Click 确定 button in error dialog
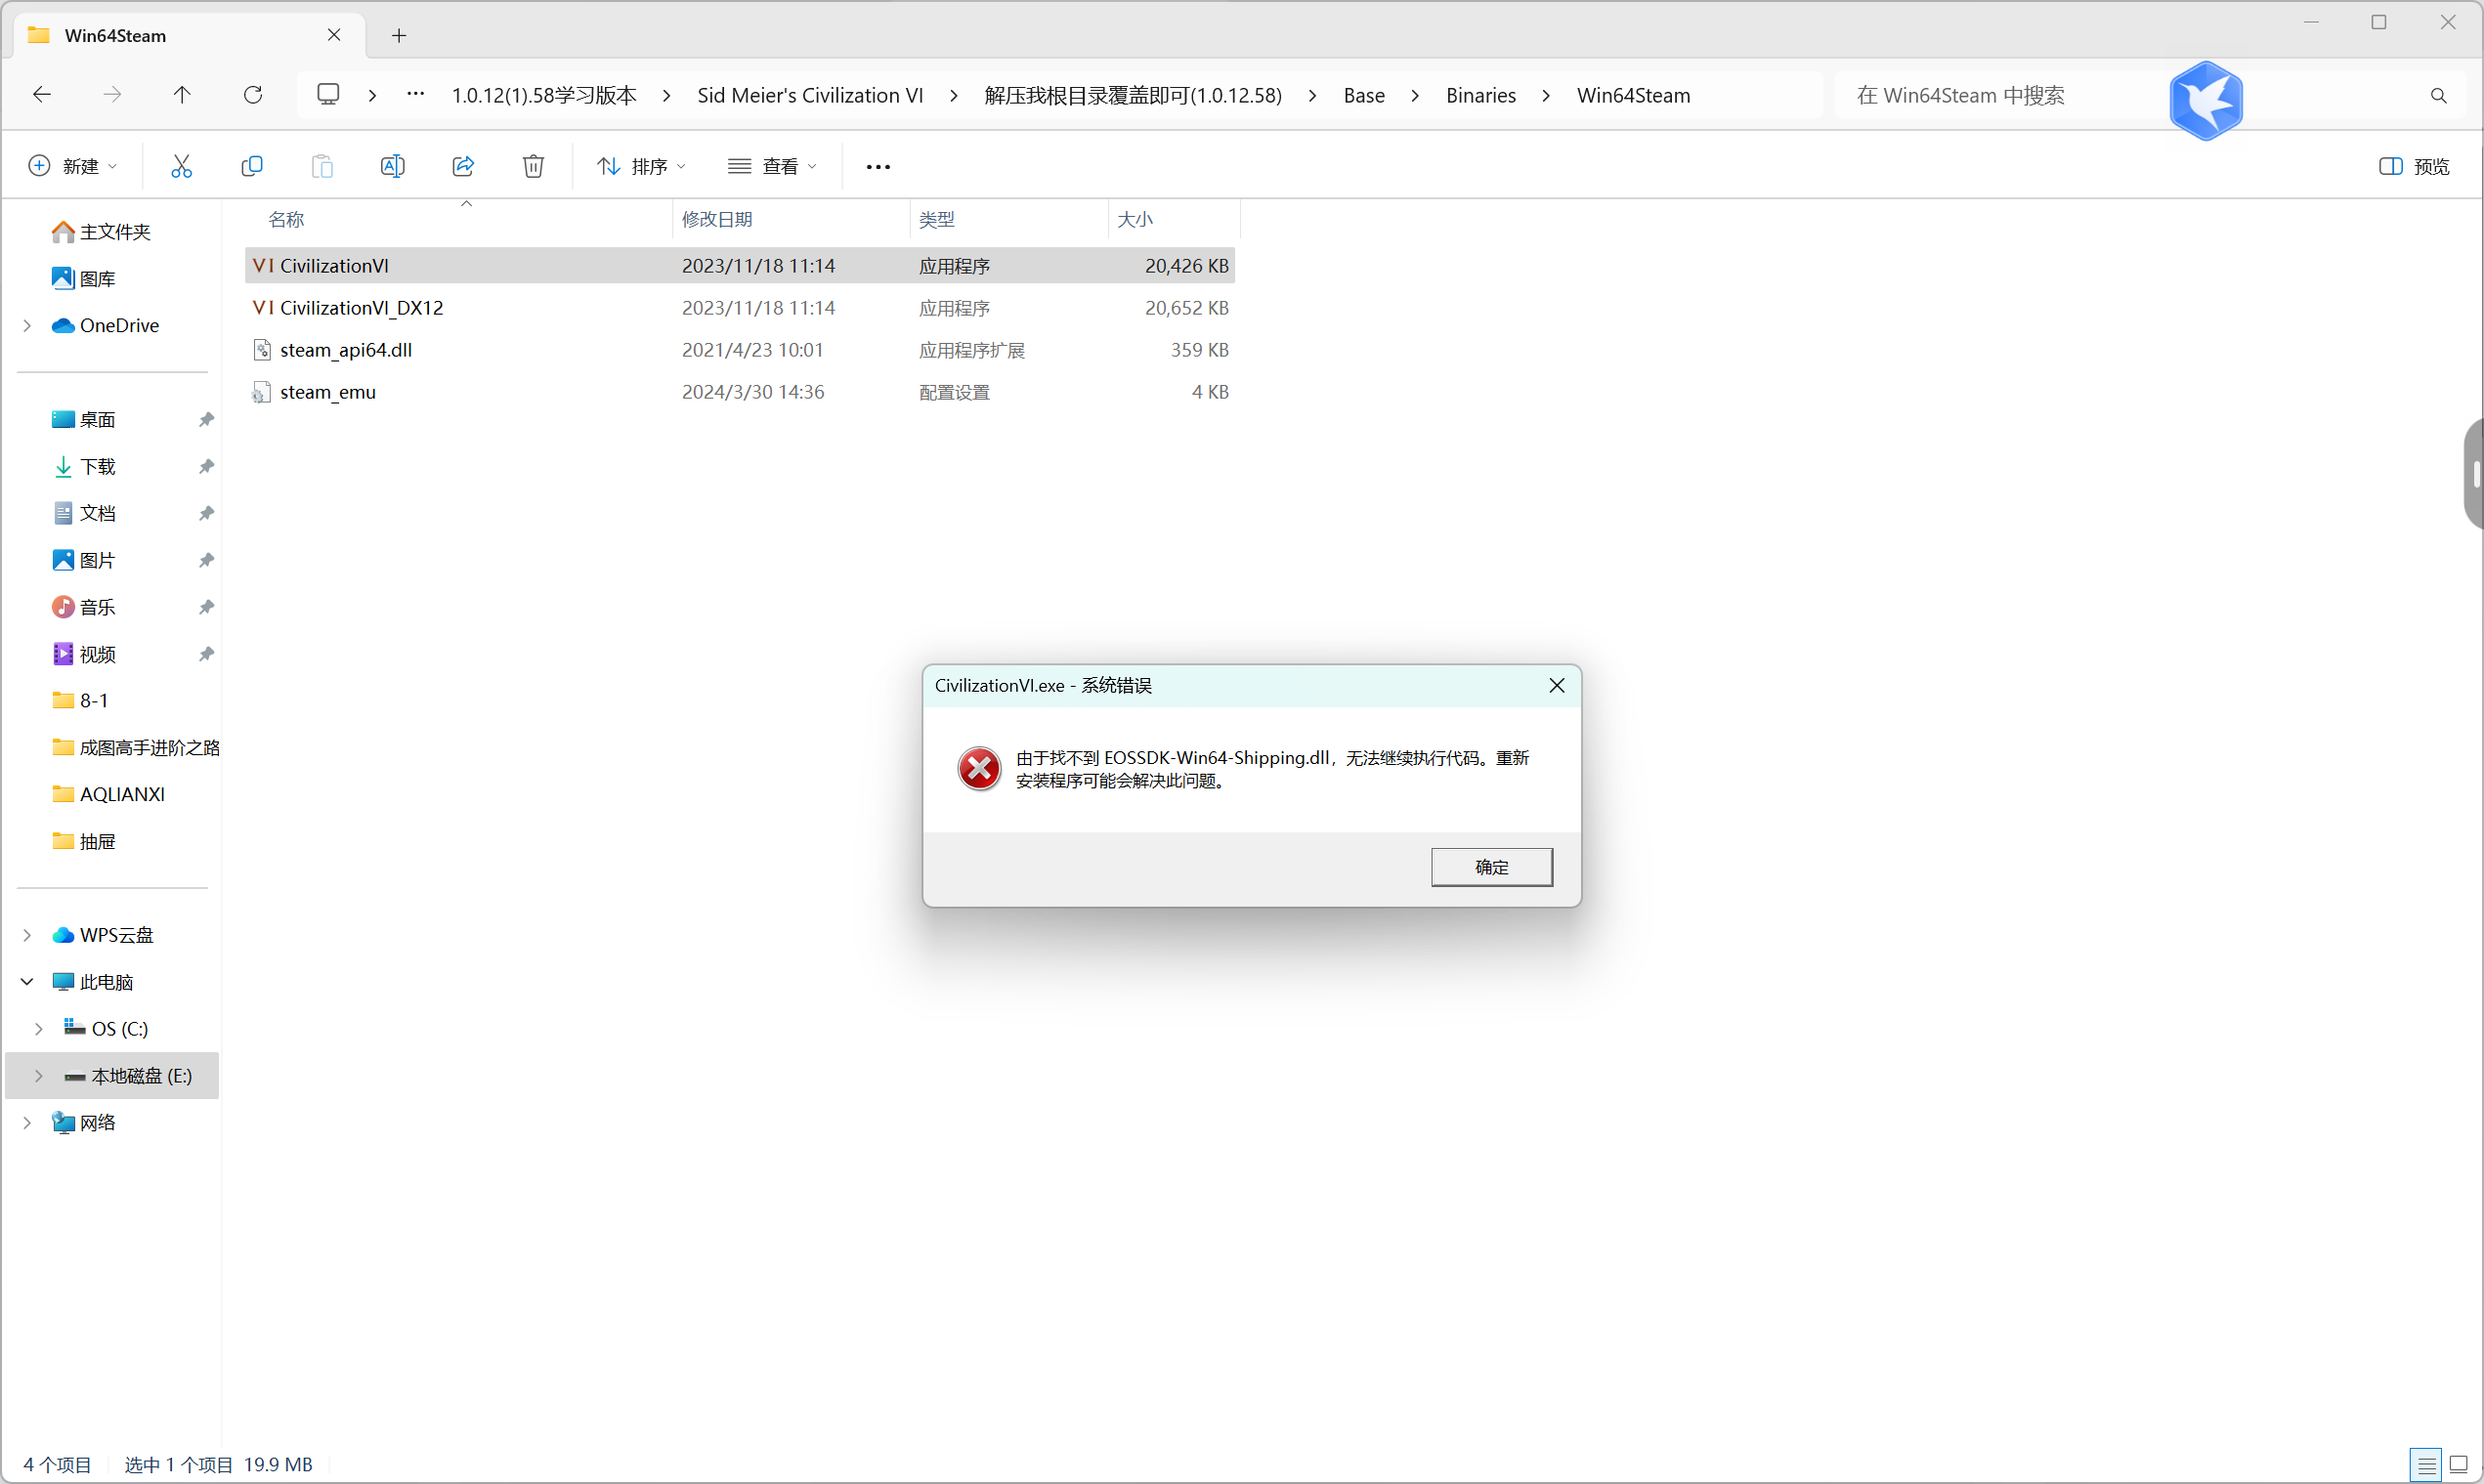Screen dimensions: 2484x1484 tap(1491, 867)
